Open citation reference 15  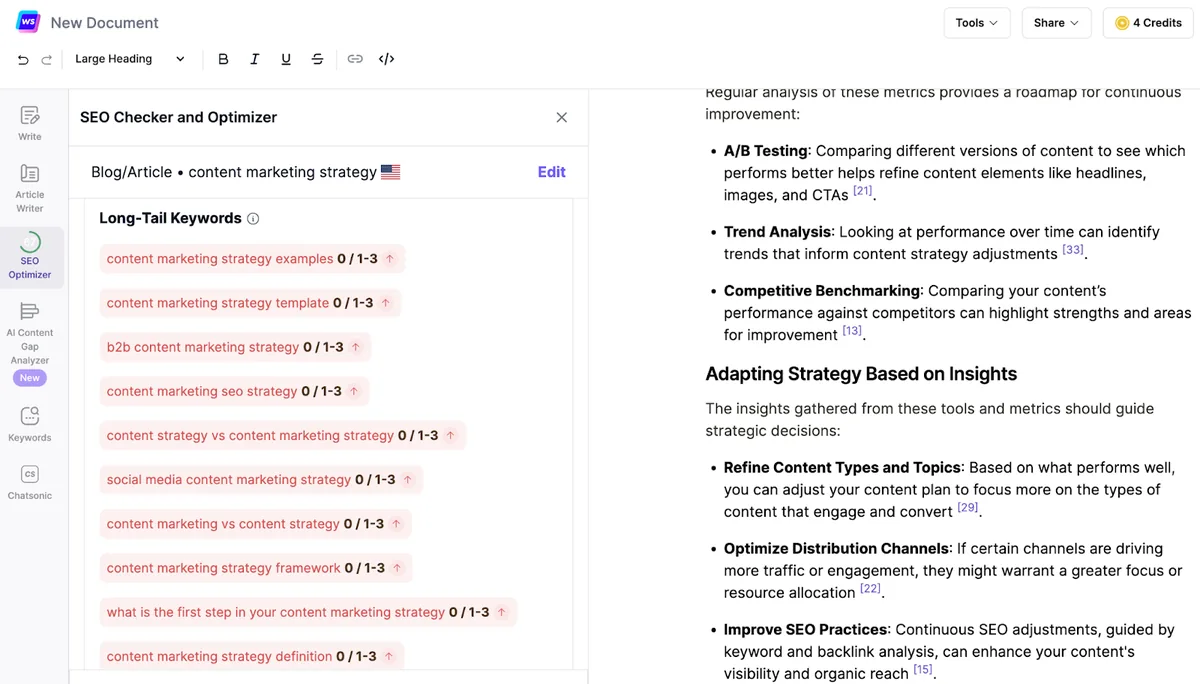point(922,669)
